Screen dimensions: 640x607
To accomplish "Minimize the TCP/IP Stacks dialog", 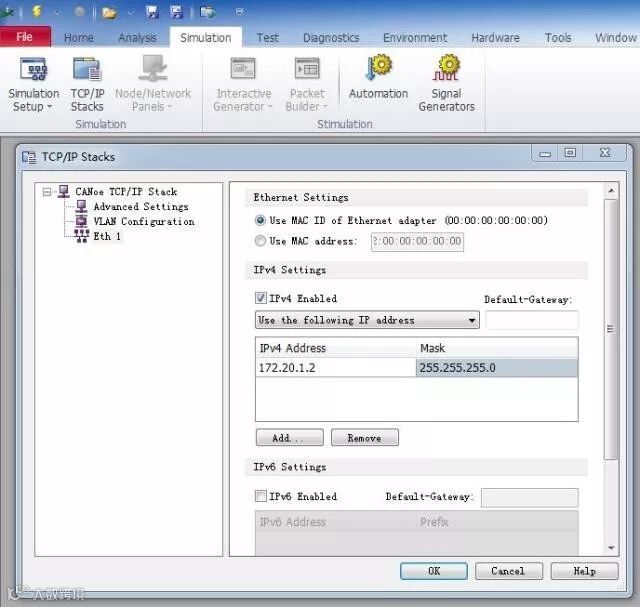I will [x=545, y=153].
